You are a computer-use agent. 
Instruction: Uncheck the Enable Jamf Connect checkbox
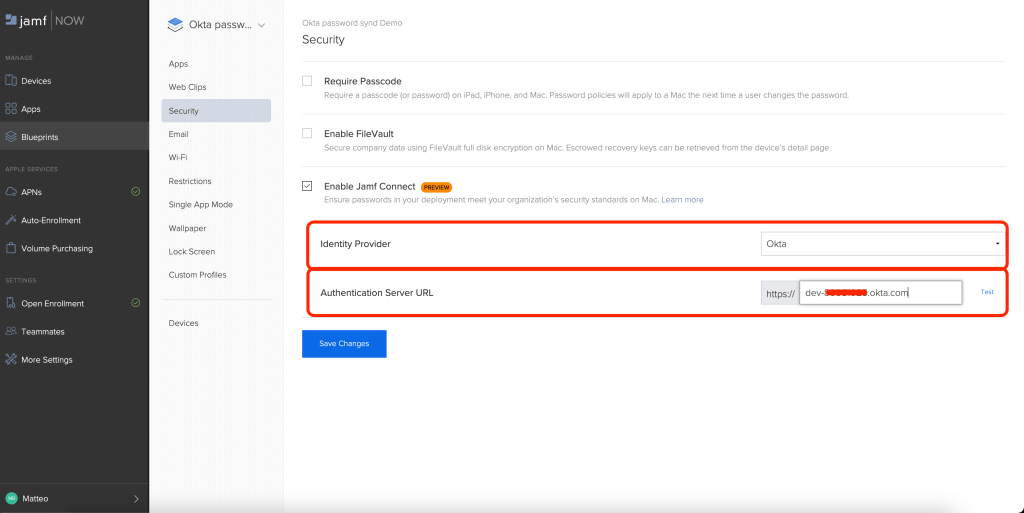(x=307, y=186)
